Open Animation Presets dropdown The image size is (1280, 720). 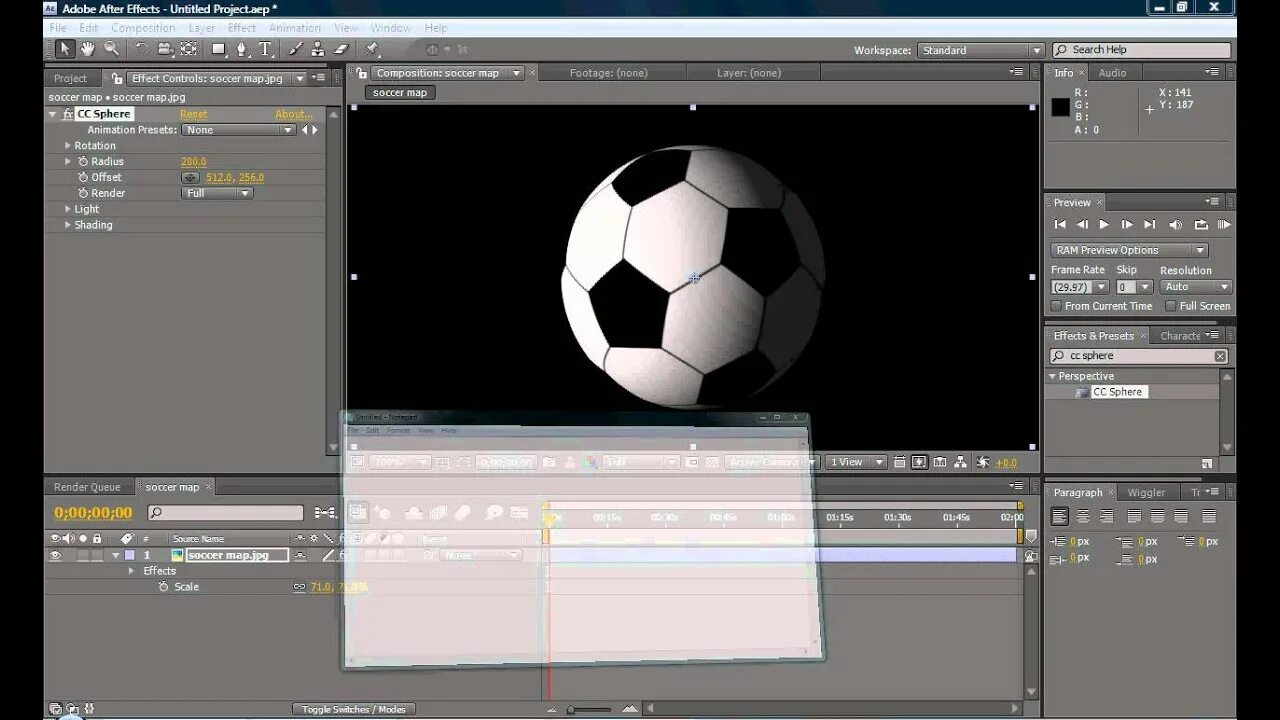click(x=238, y=130)
